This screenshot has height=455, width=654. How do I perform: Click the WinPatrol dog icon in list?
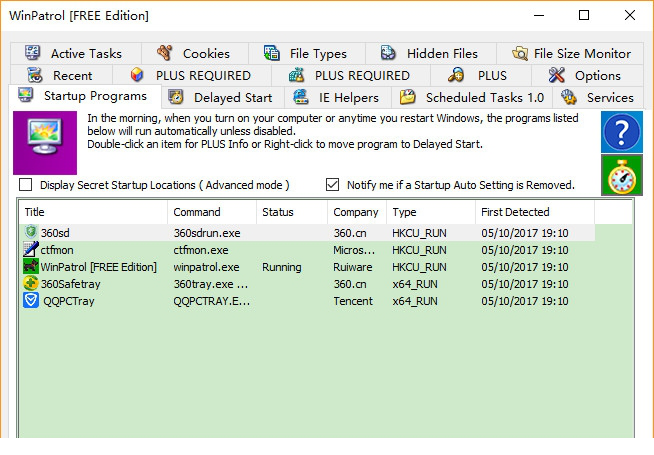click(x=30, y=266)
